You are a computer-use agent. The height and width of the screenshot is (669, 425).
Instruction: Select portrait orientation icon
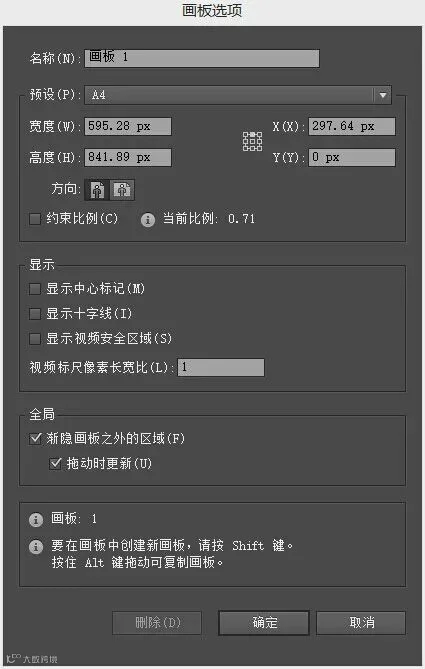97,190
